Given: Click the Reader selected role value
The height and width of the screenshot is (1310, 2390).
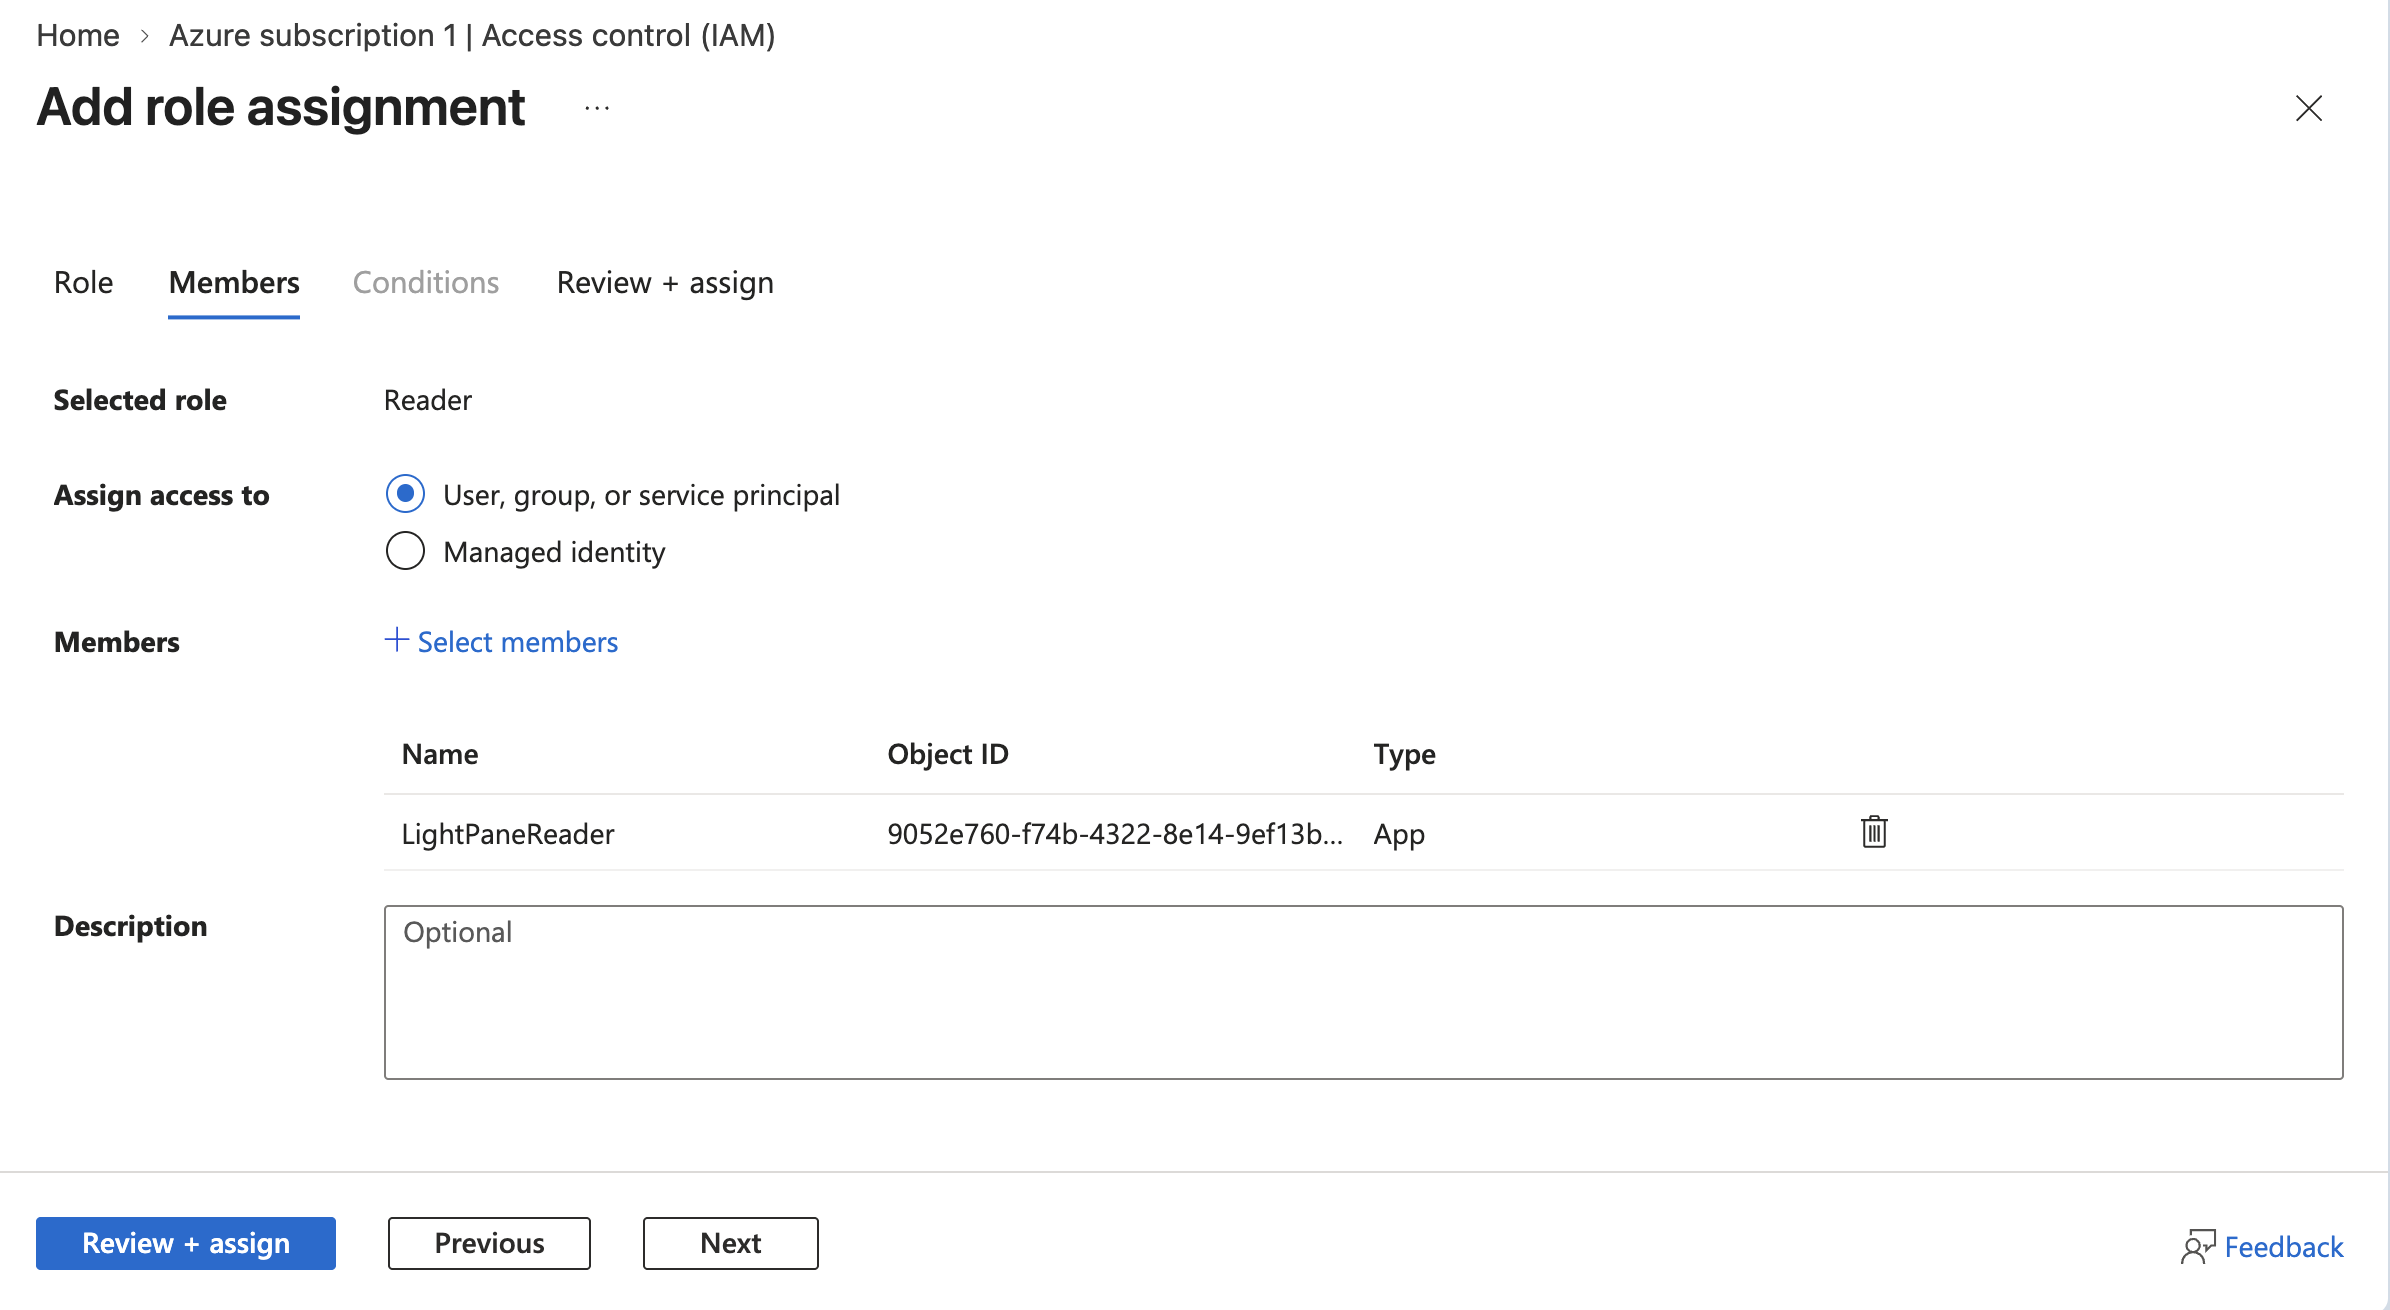Looking at the screenshot, I should click(428, 400).
